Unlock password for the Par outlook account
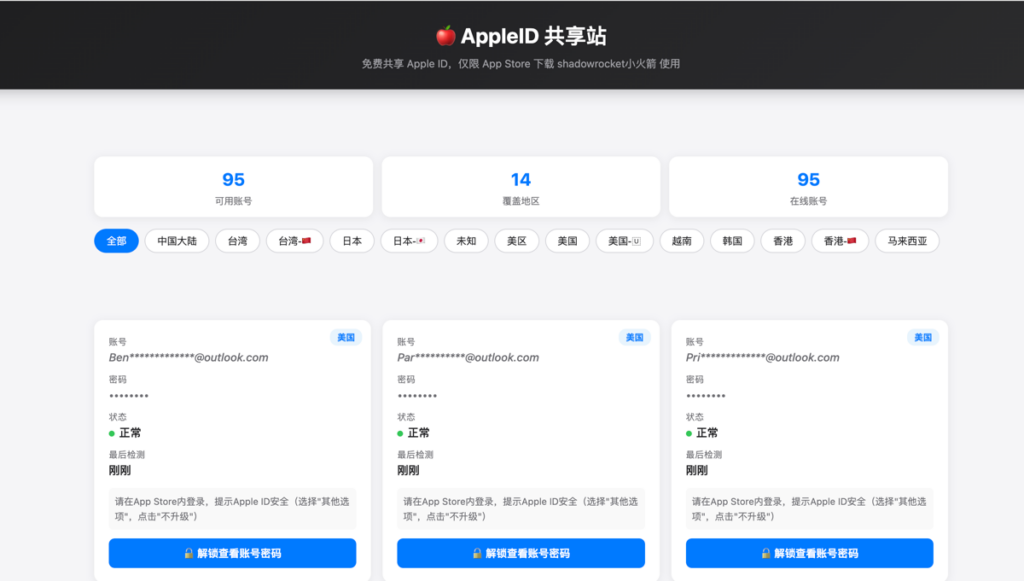Viewport: 1024px width, 581px height. (521, 553)
